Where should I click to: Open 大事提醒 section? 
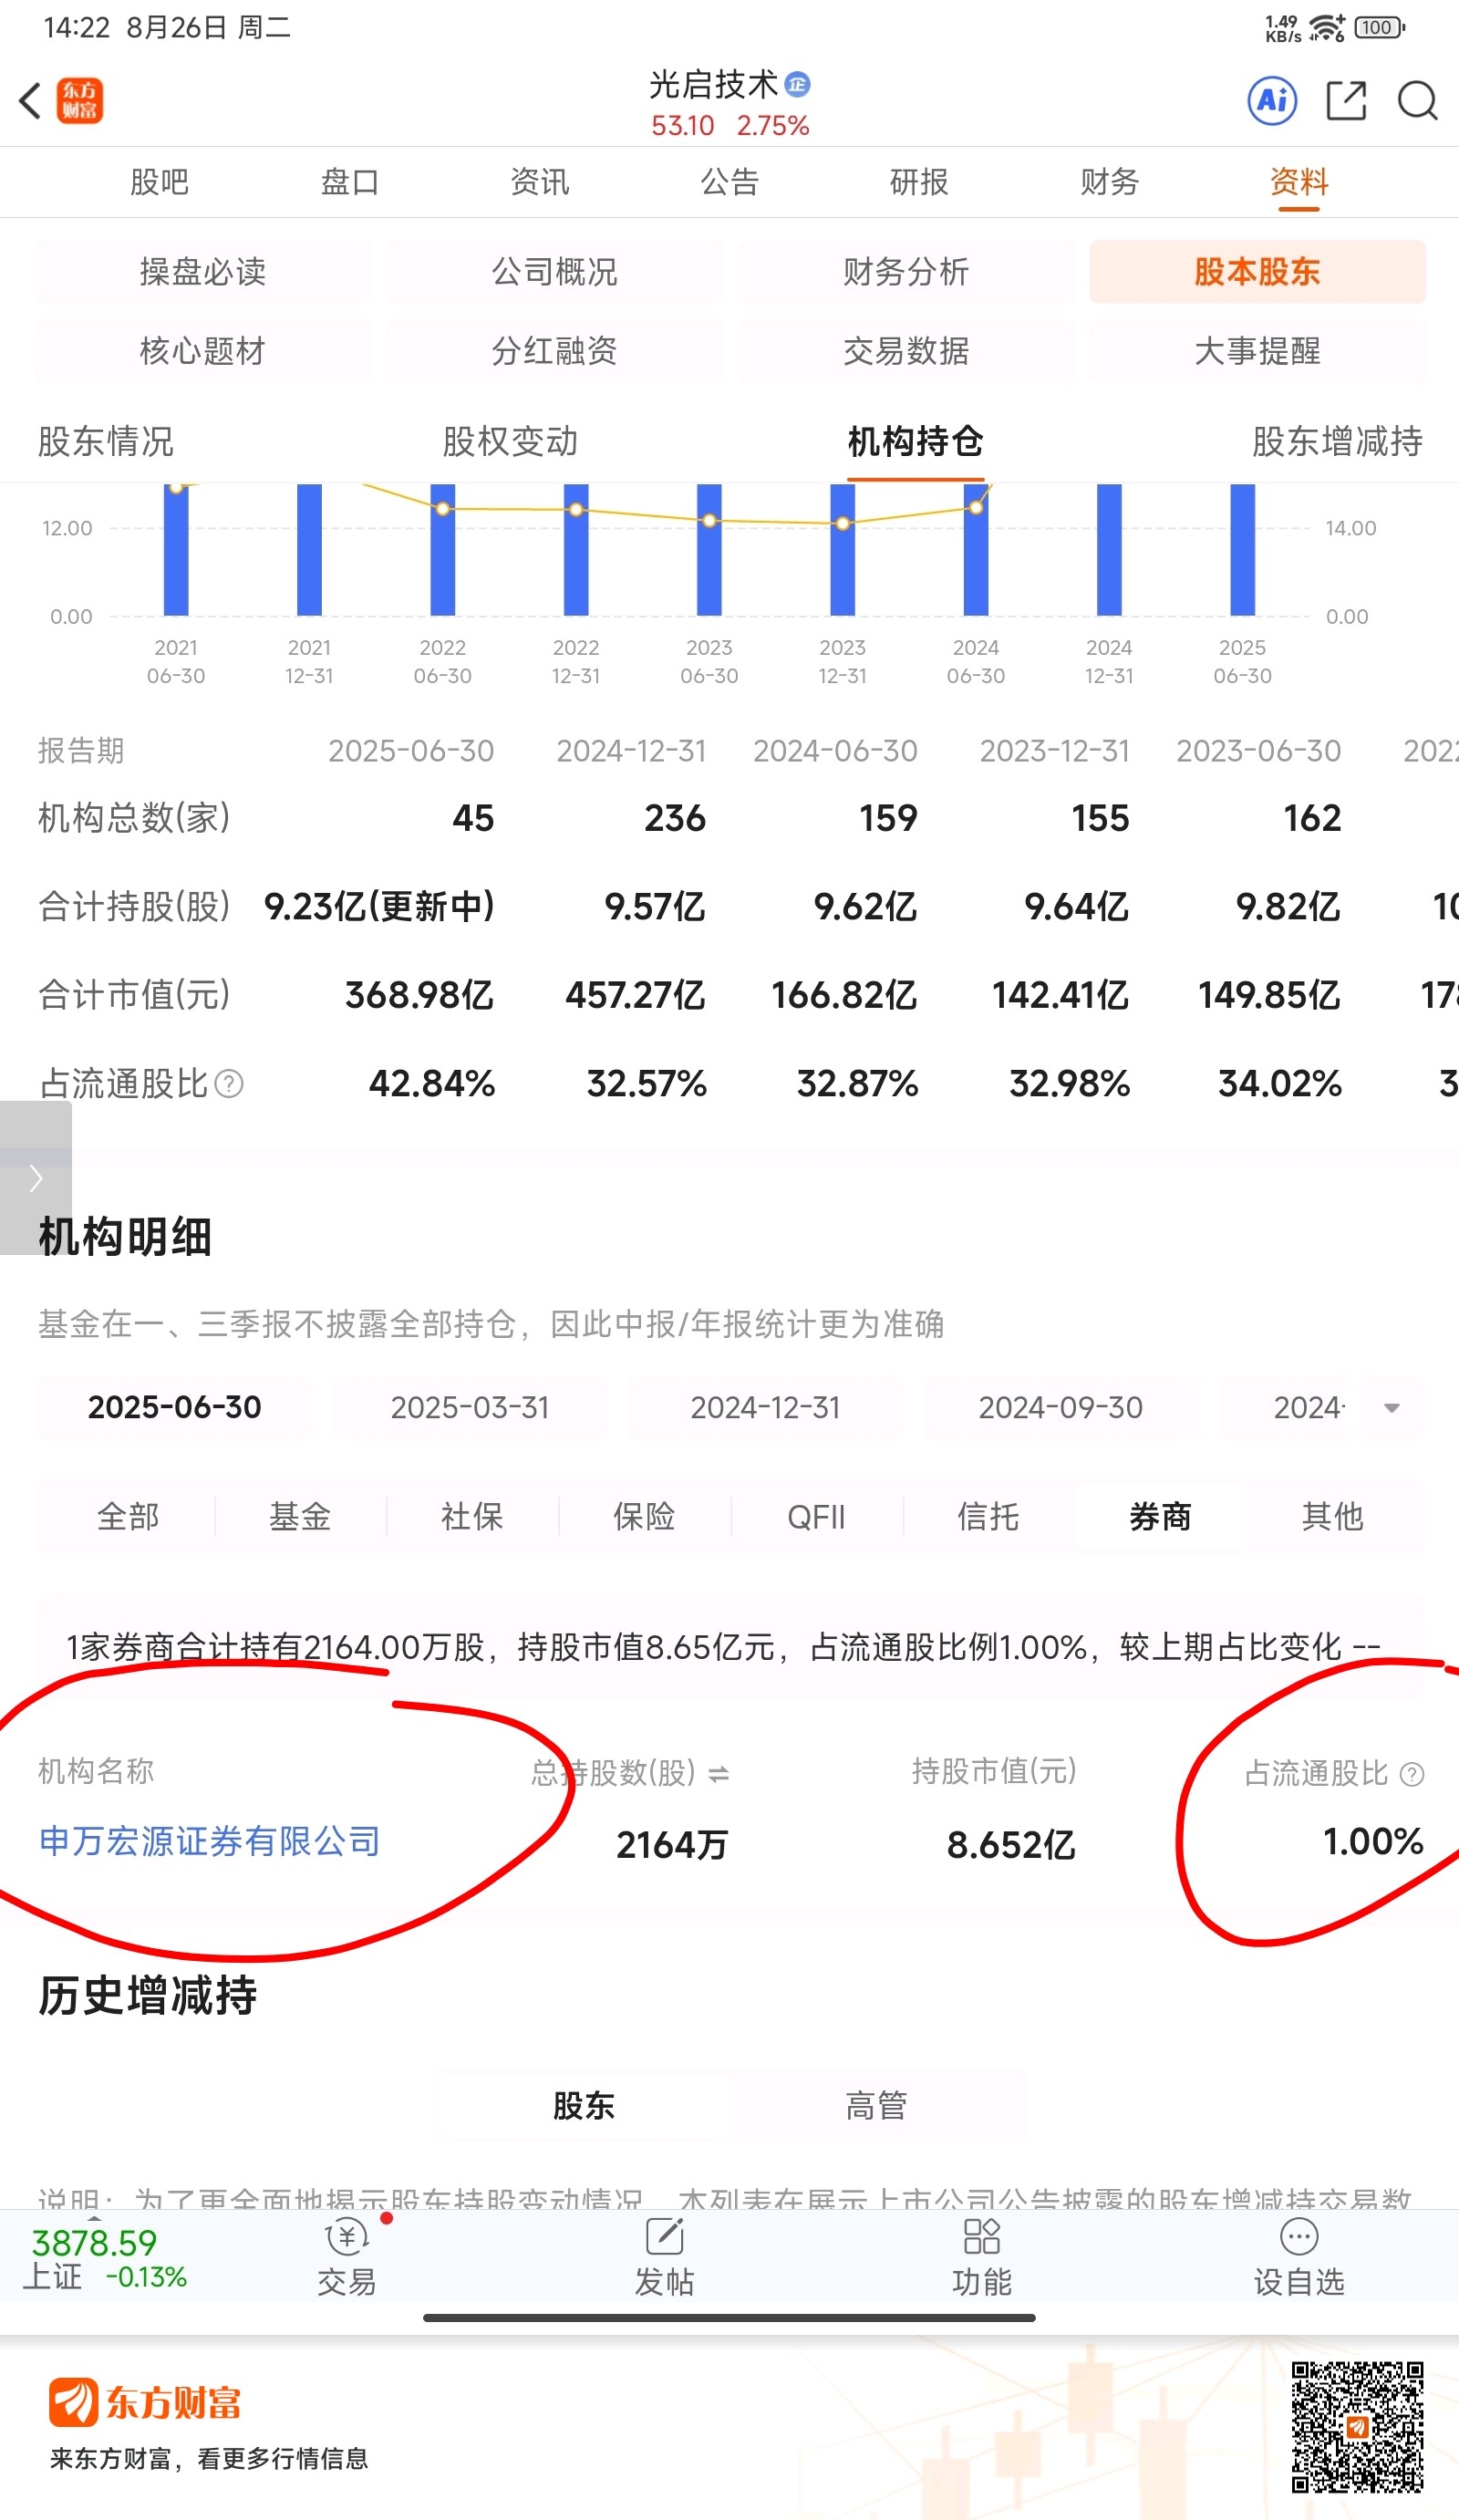point(1257,351)
